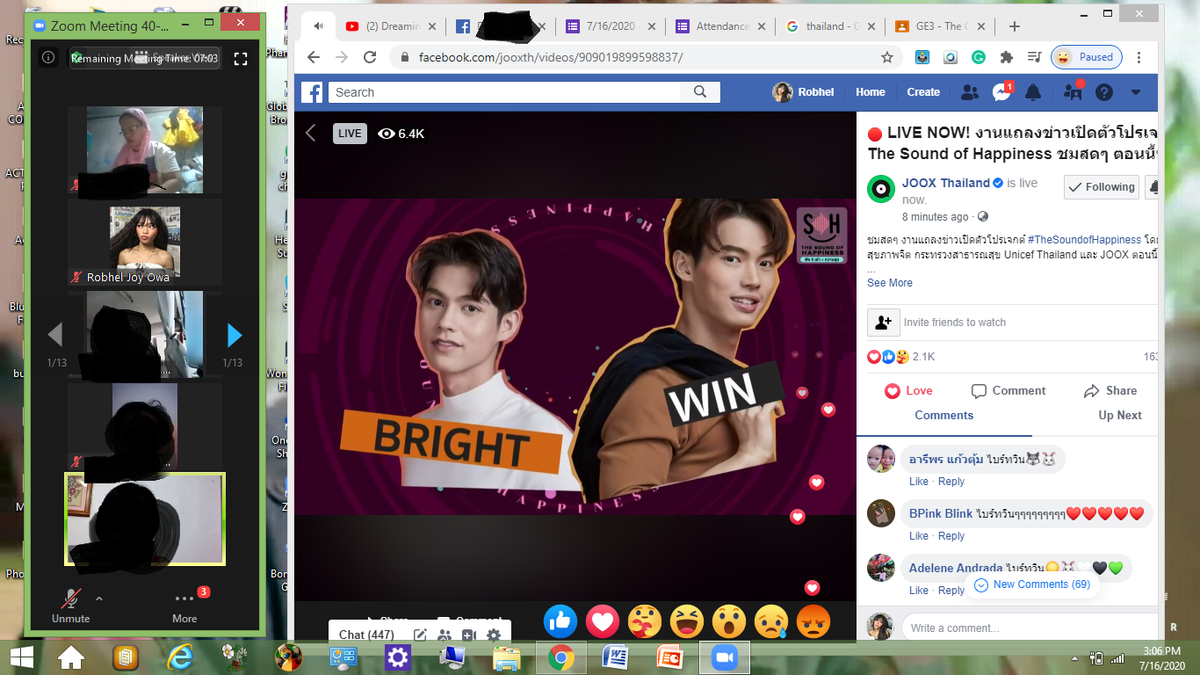
Task: Pick the Haha laughing reaction
Action: click(x=688, y=622)
